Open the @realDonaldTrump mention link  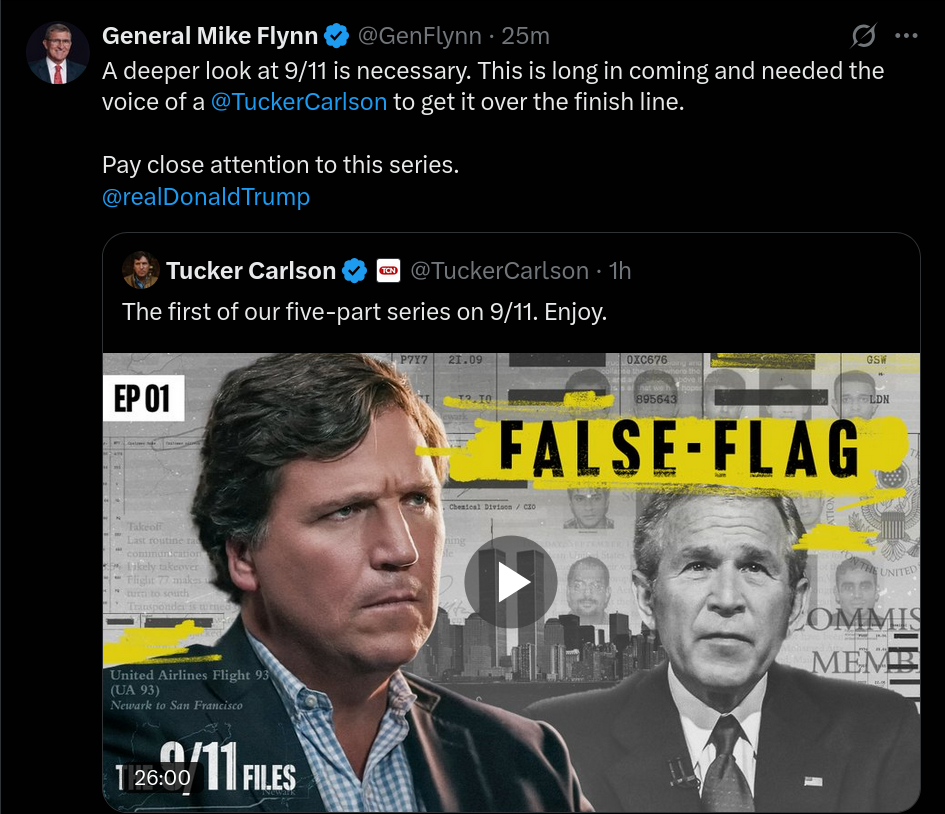tap(206, 197)
